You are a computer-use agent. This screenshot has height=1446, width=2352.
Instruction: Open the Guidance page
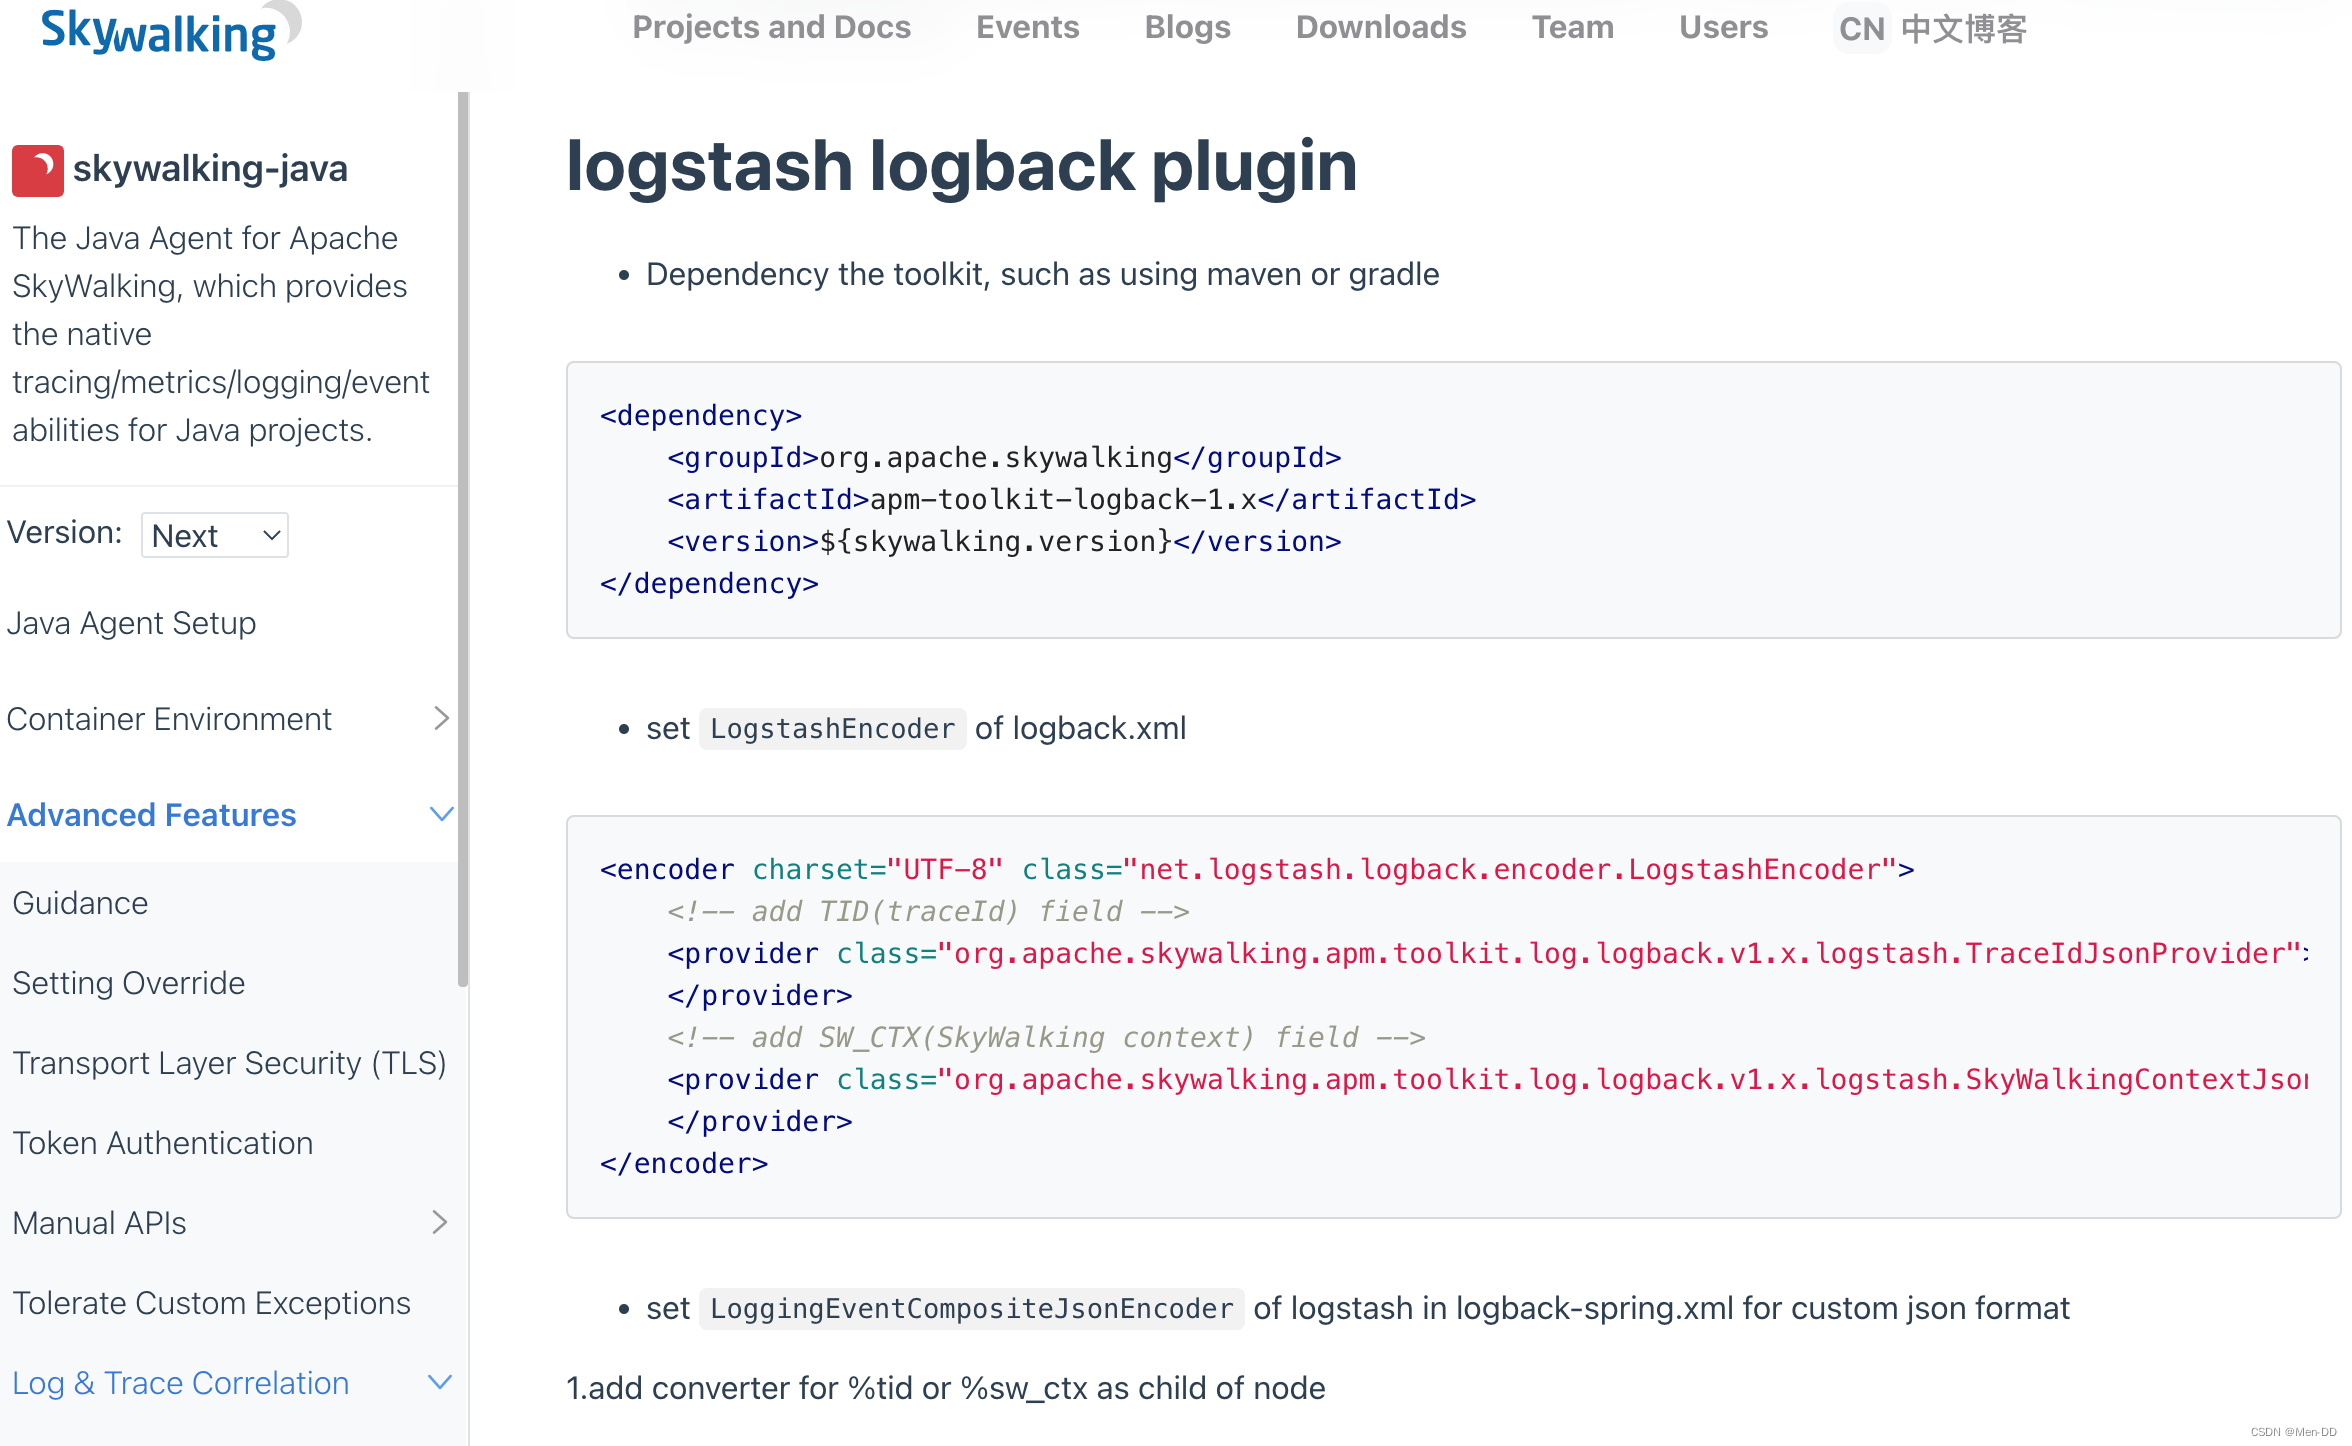[80, 903]
